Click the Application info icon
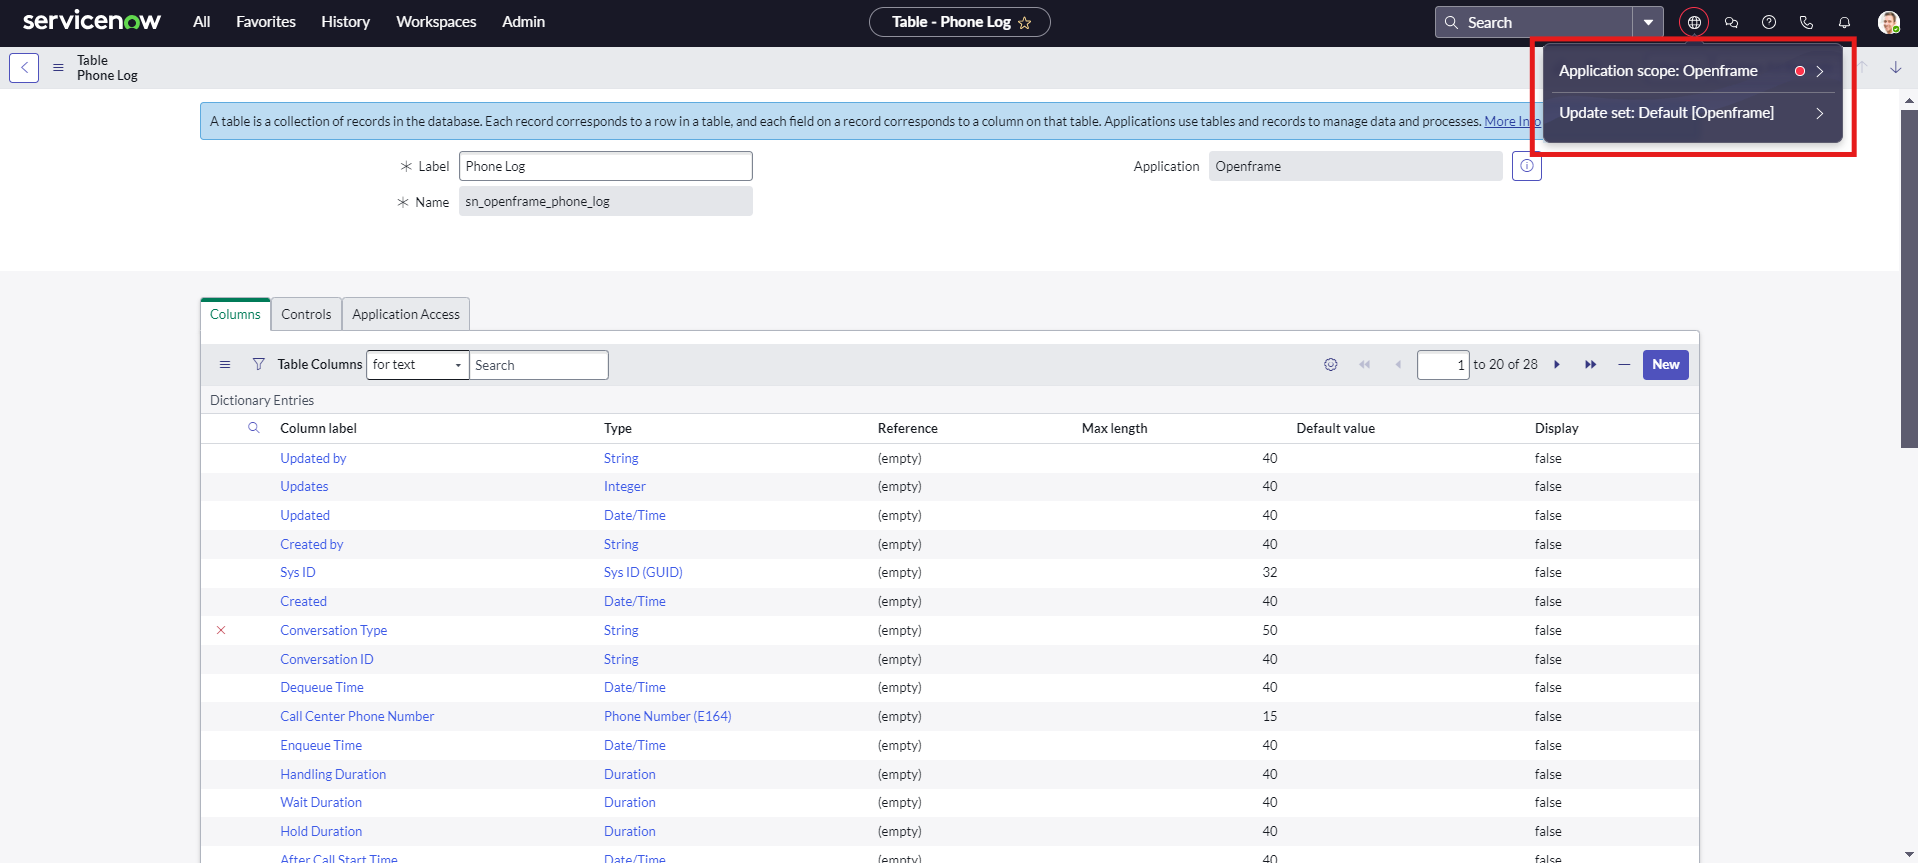 click(1526, 166)
